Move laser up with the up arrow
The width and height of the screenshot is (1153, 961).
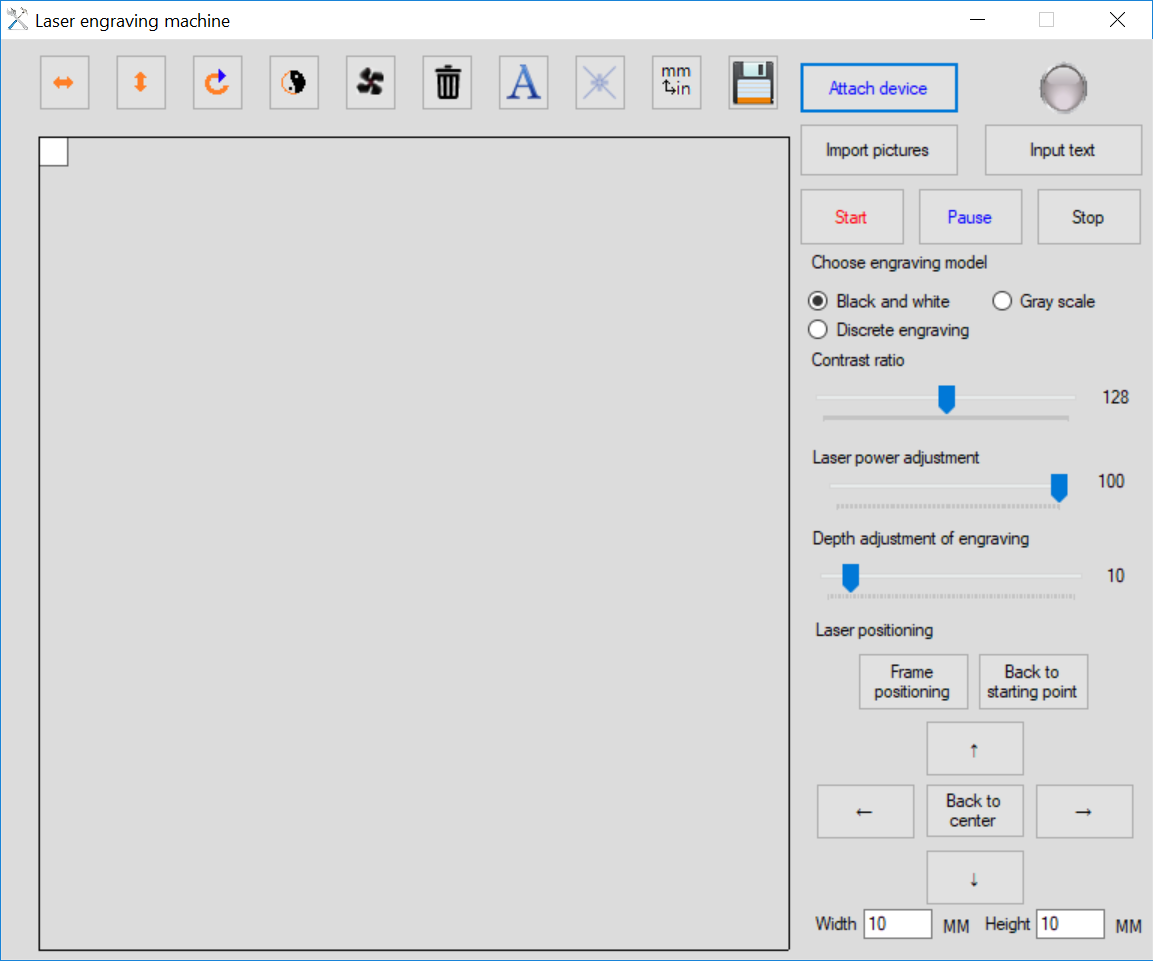975,749
